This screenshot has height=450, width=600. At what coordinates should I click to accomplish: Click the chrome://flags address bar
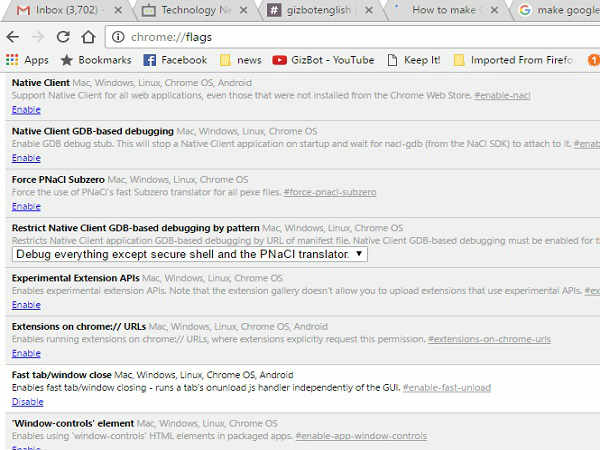coord(300,37)
